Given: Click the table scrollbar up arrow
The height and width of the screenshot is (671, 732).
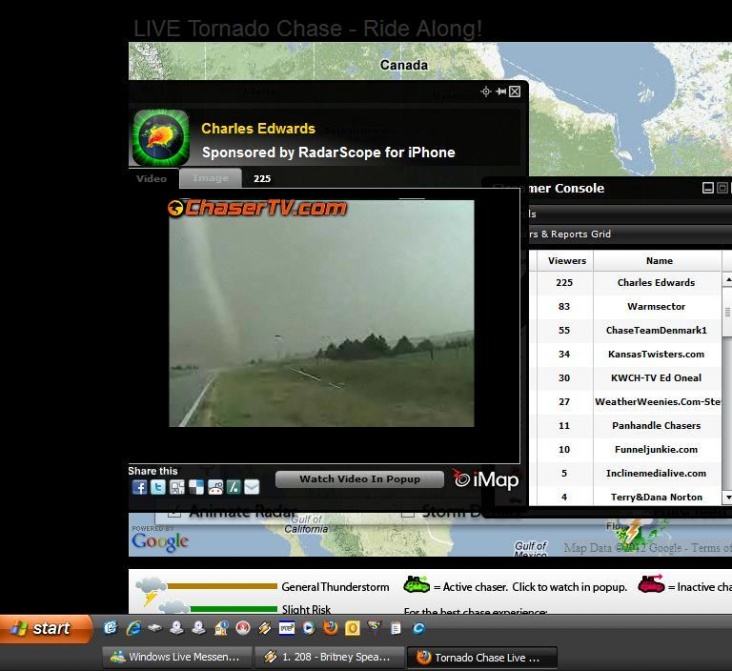Looking at the screenshot, I should pyautogui.click(x=727, y=280).
